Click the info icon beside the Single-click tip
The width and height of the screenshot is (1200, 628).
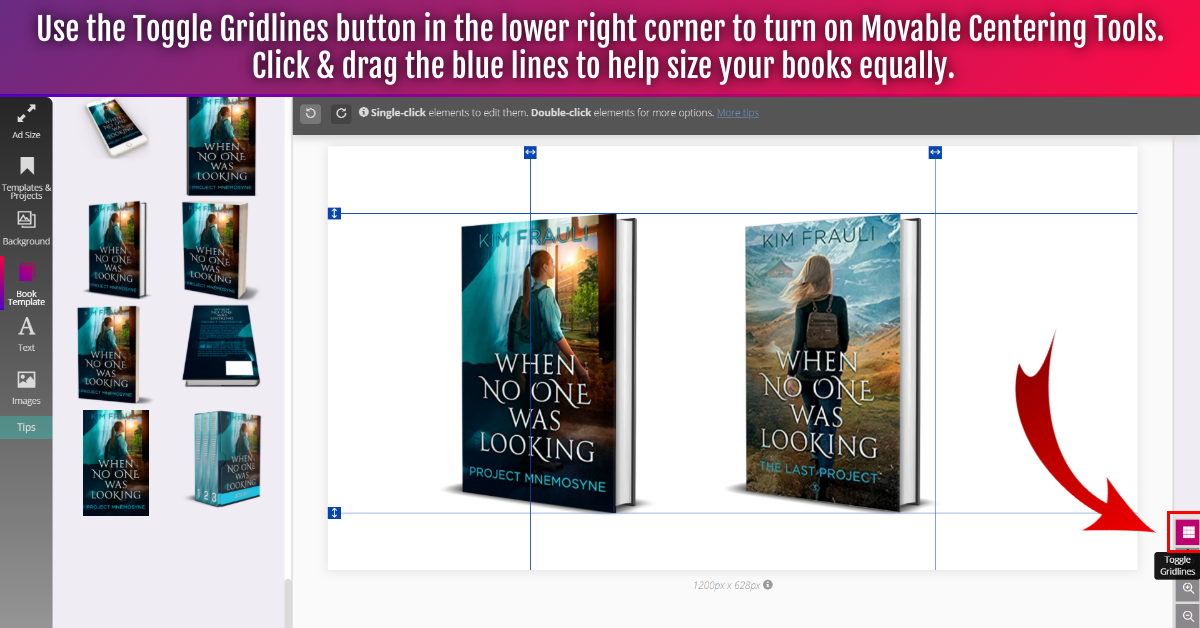[363, 113]
